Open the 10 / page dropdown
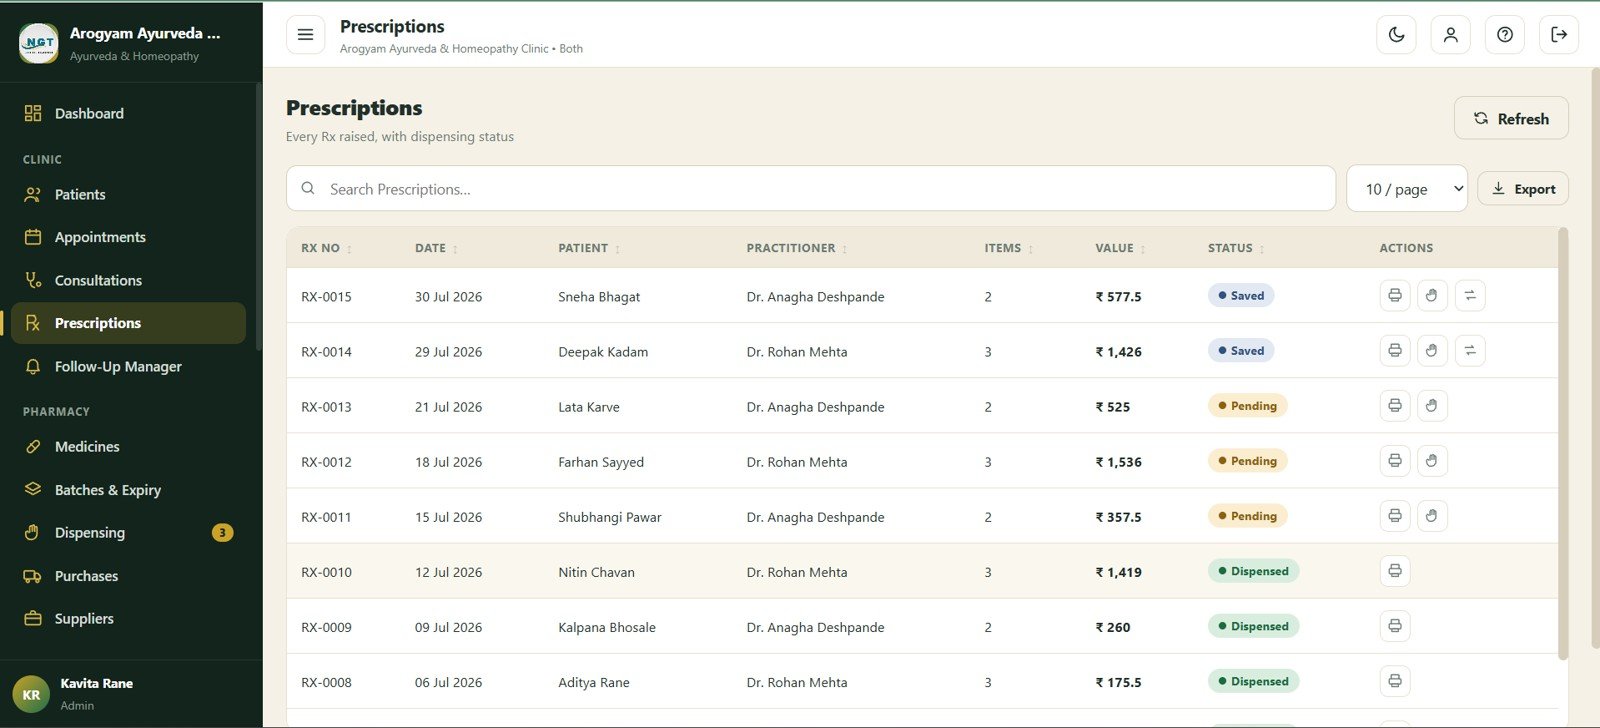 pos(1407,188)
